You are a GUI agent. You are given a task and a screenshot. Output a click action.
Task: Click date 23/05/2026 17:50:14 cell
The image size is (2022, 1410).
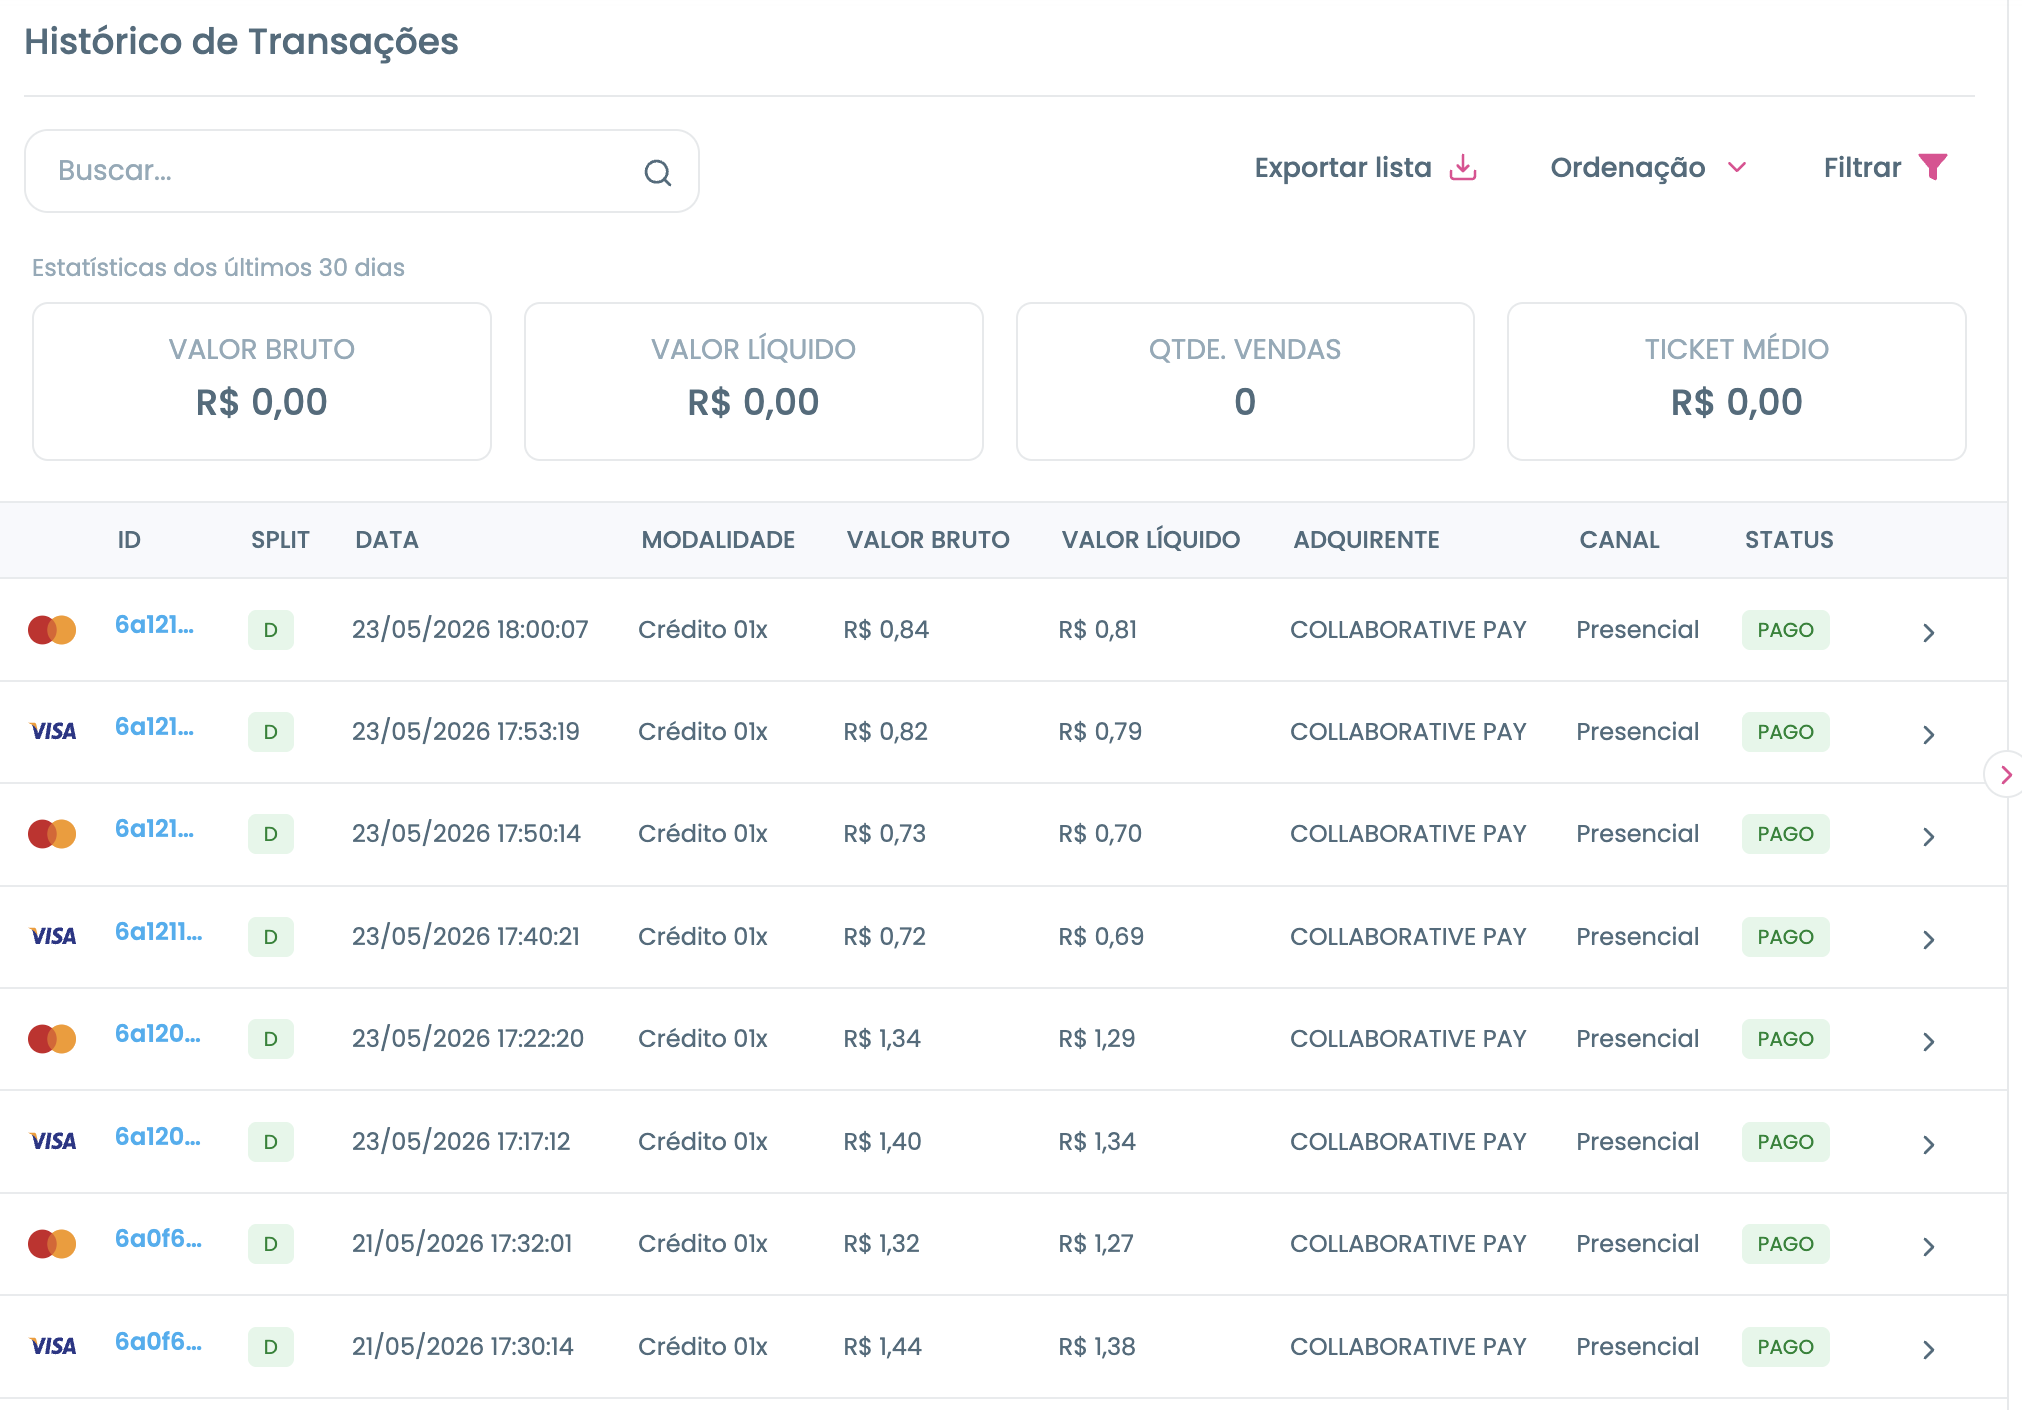[x=466, y=834]
